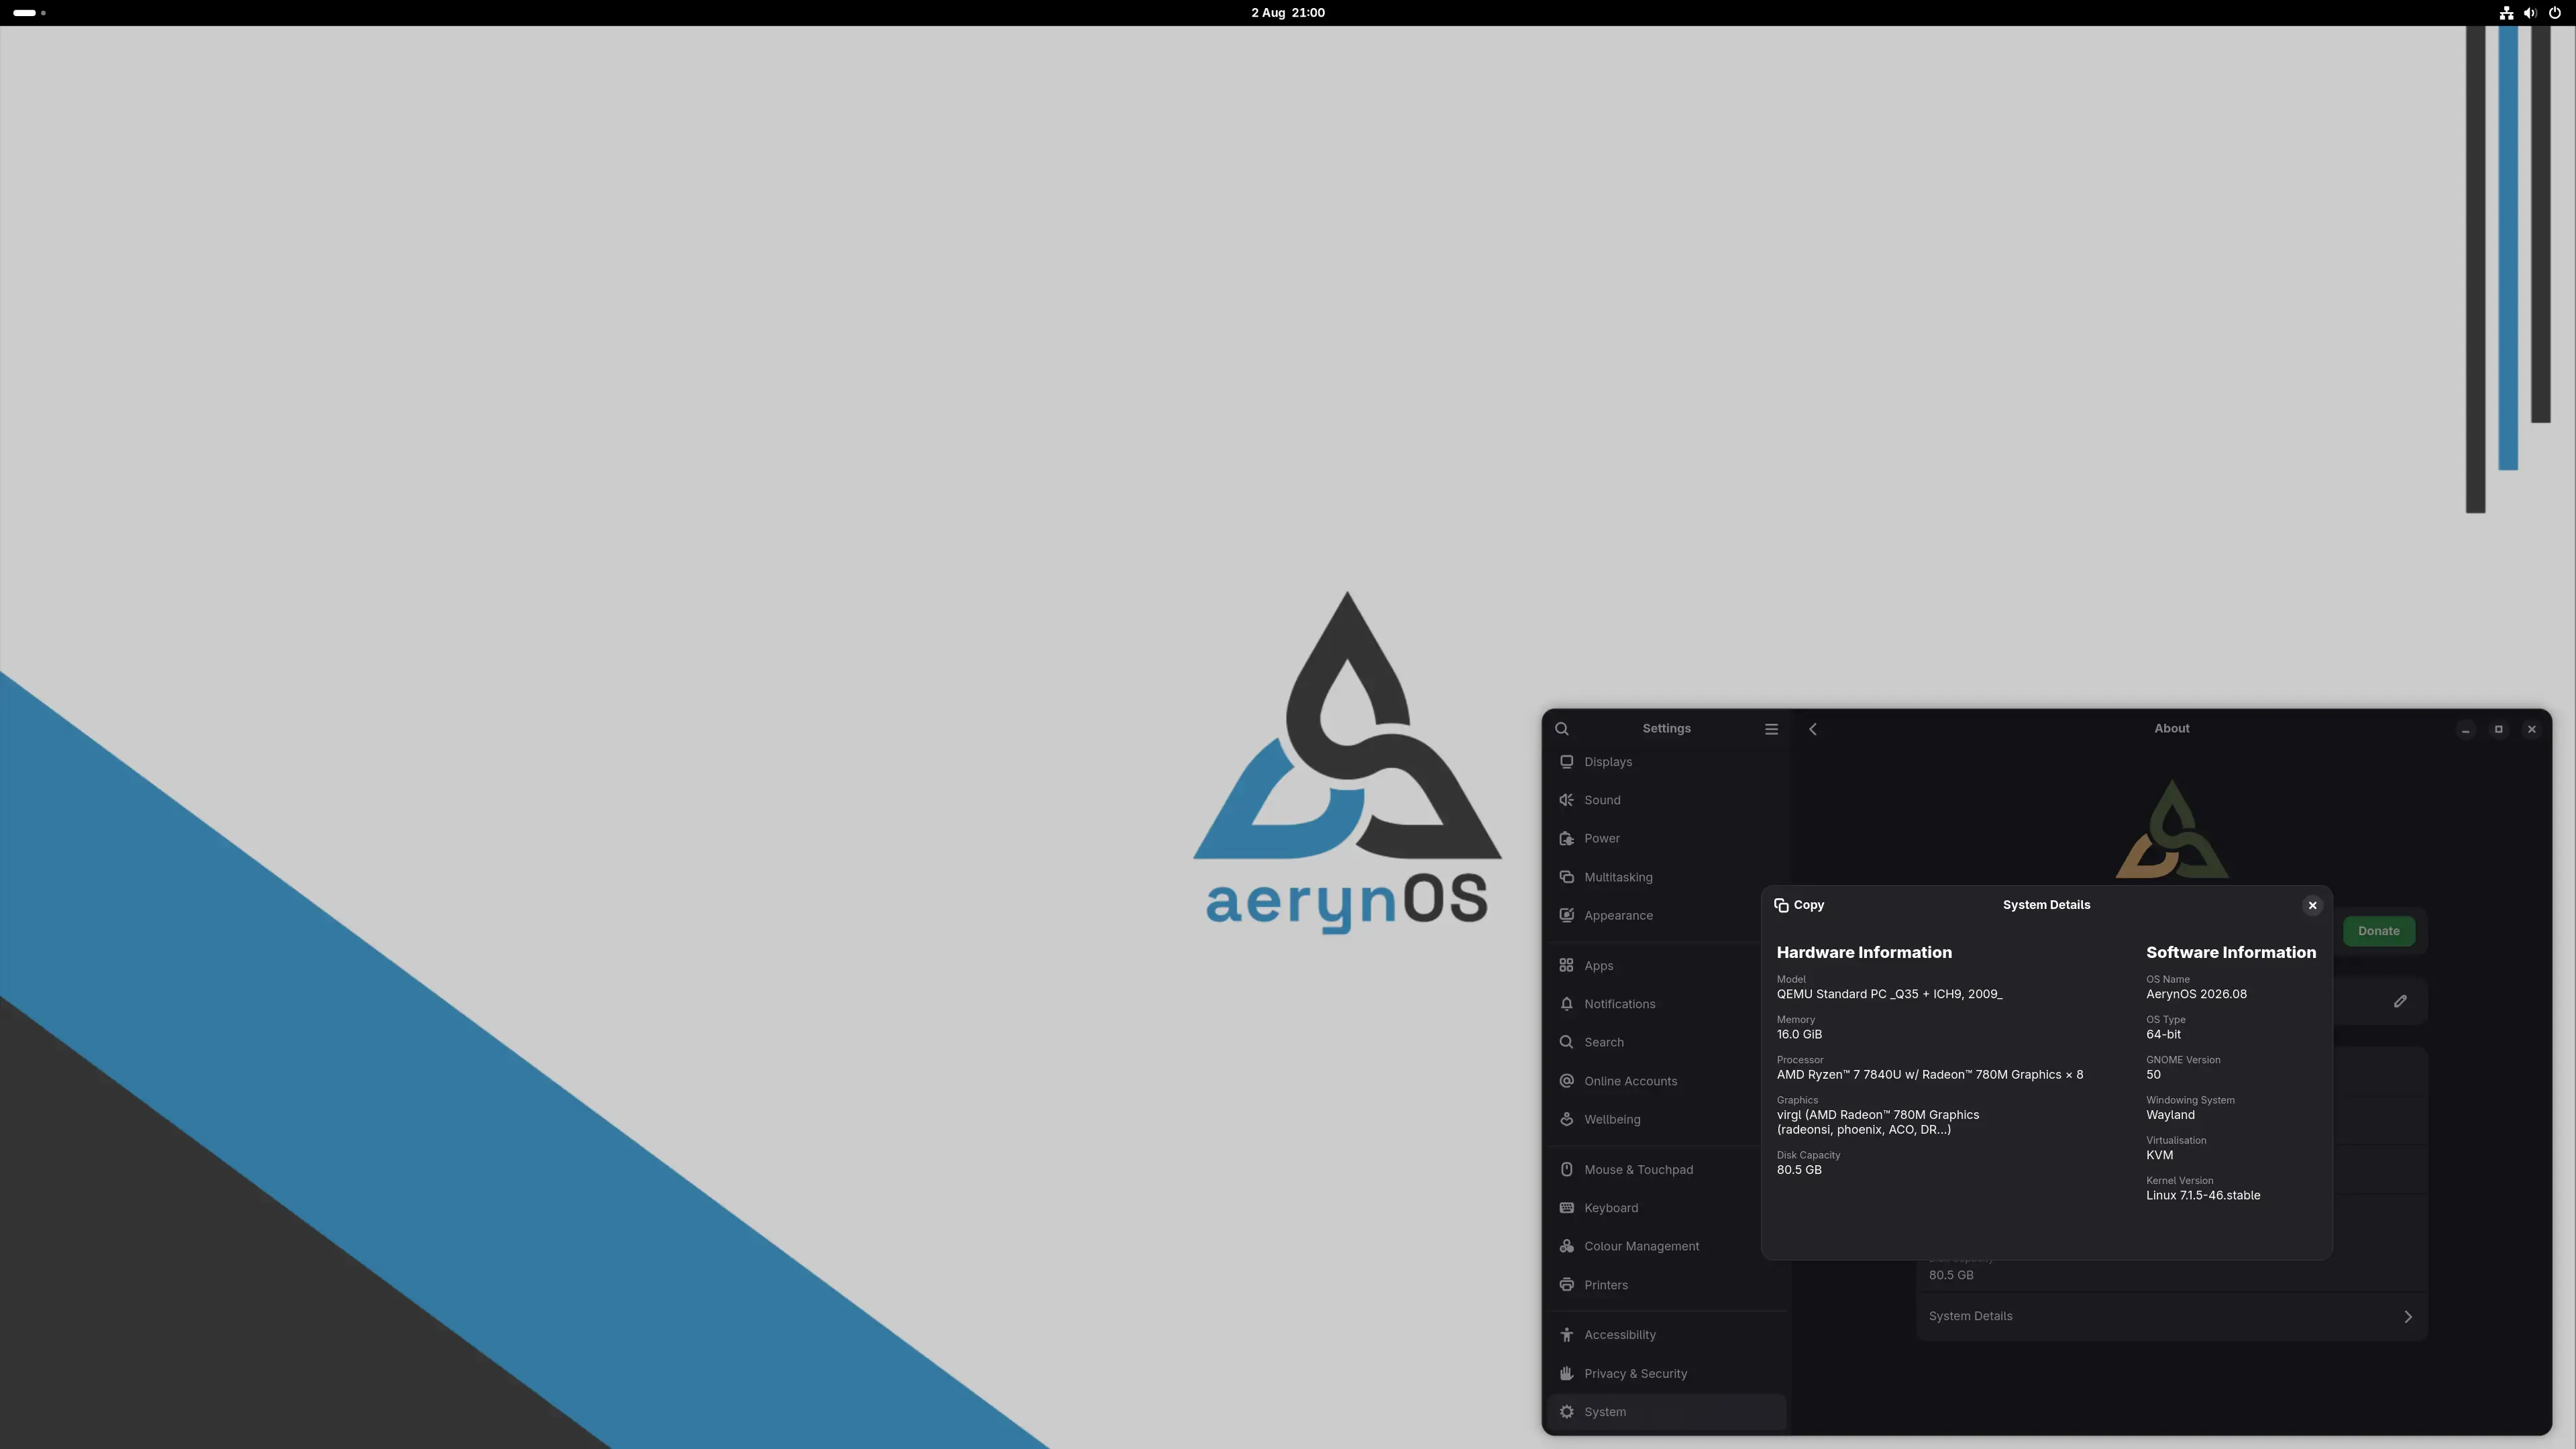Image resolution: width=2576 pixels, height=1449 pixels.
Task: Open the network status icon in top bar
Action: click(2506, 13)
